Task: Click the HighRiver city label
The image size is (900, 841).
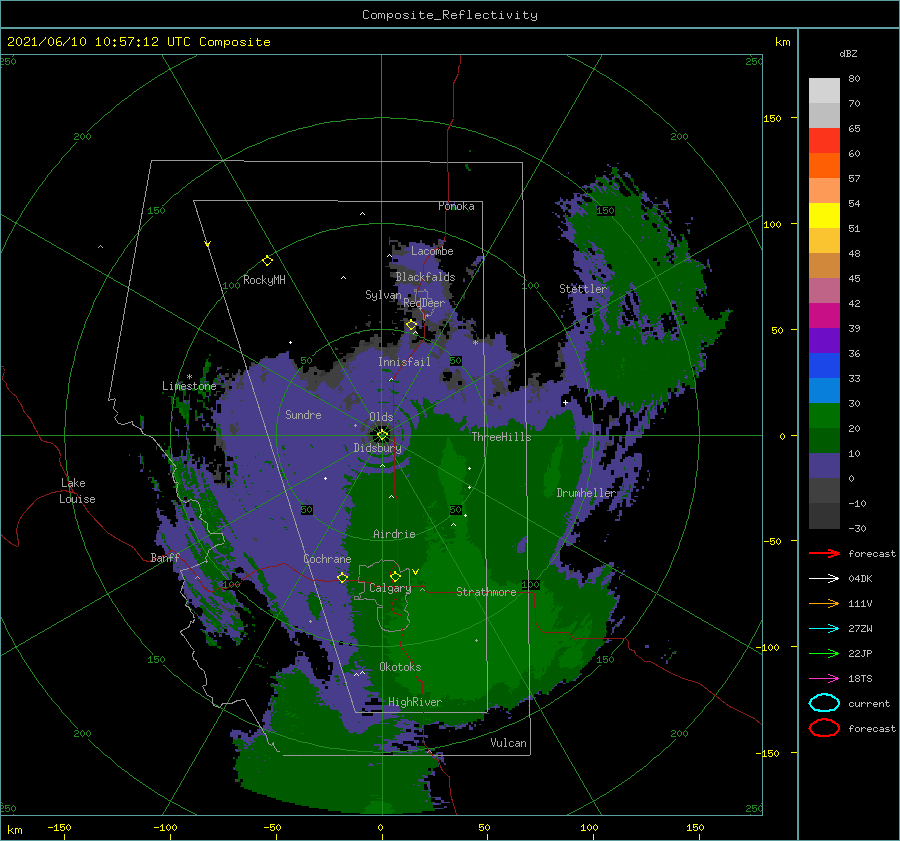Action: 415,702
